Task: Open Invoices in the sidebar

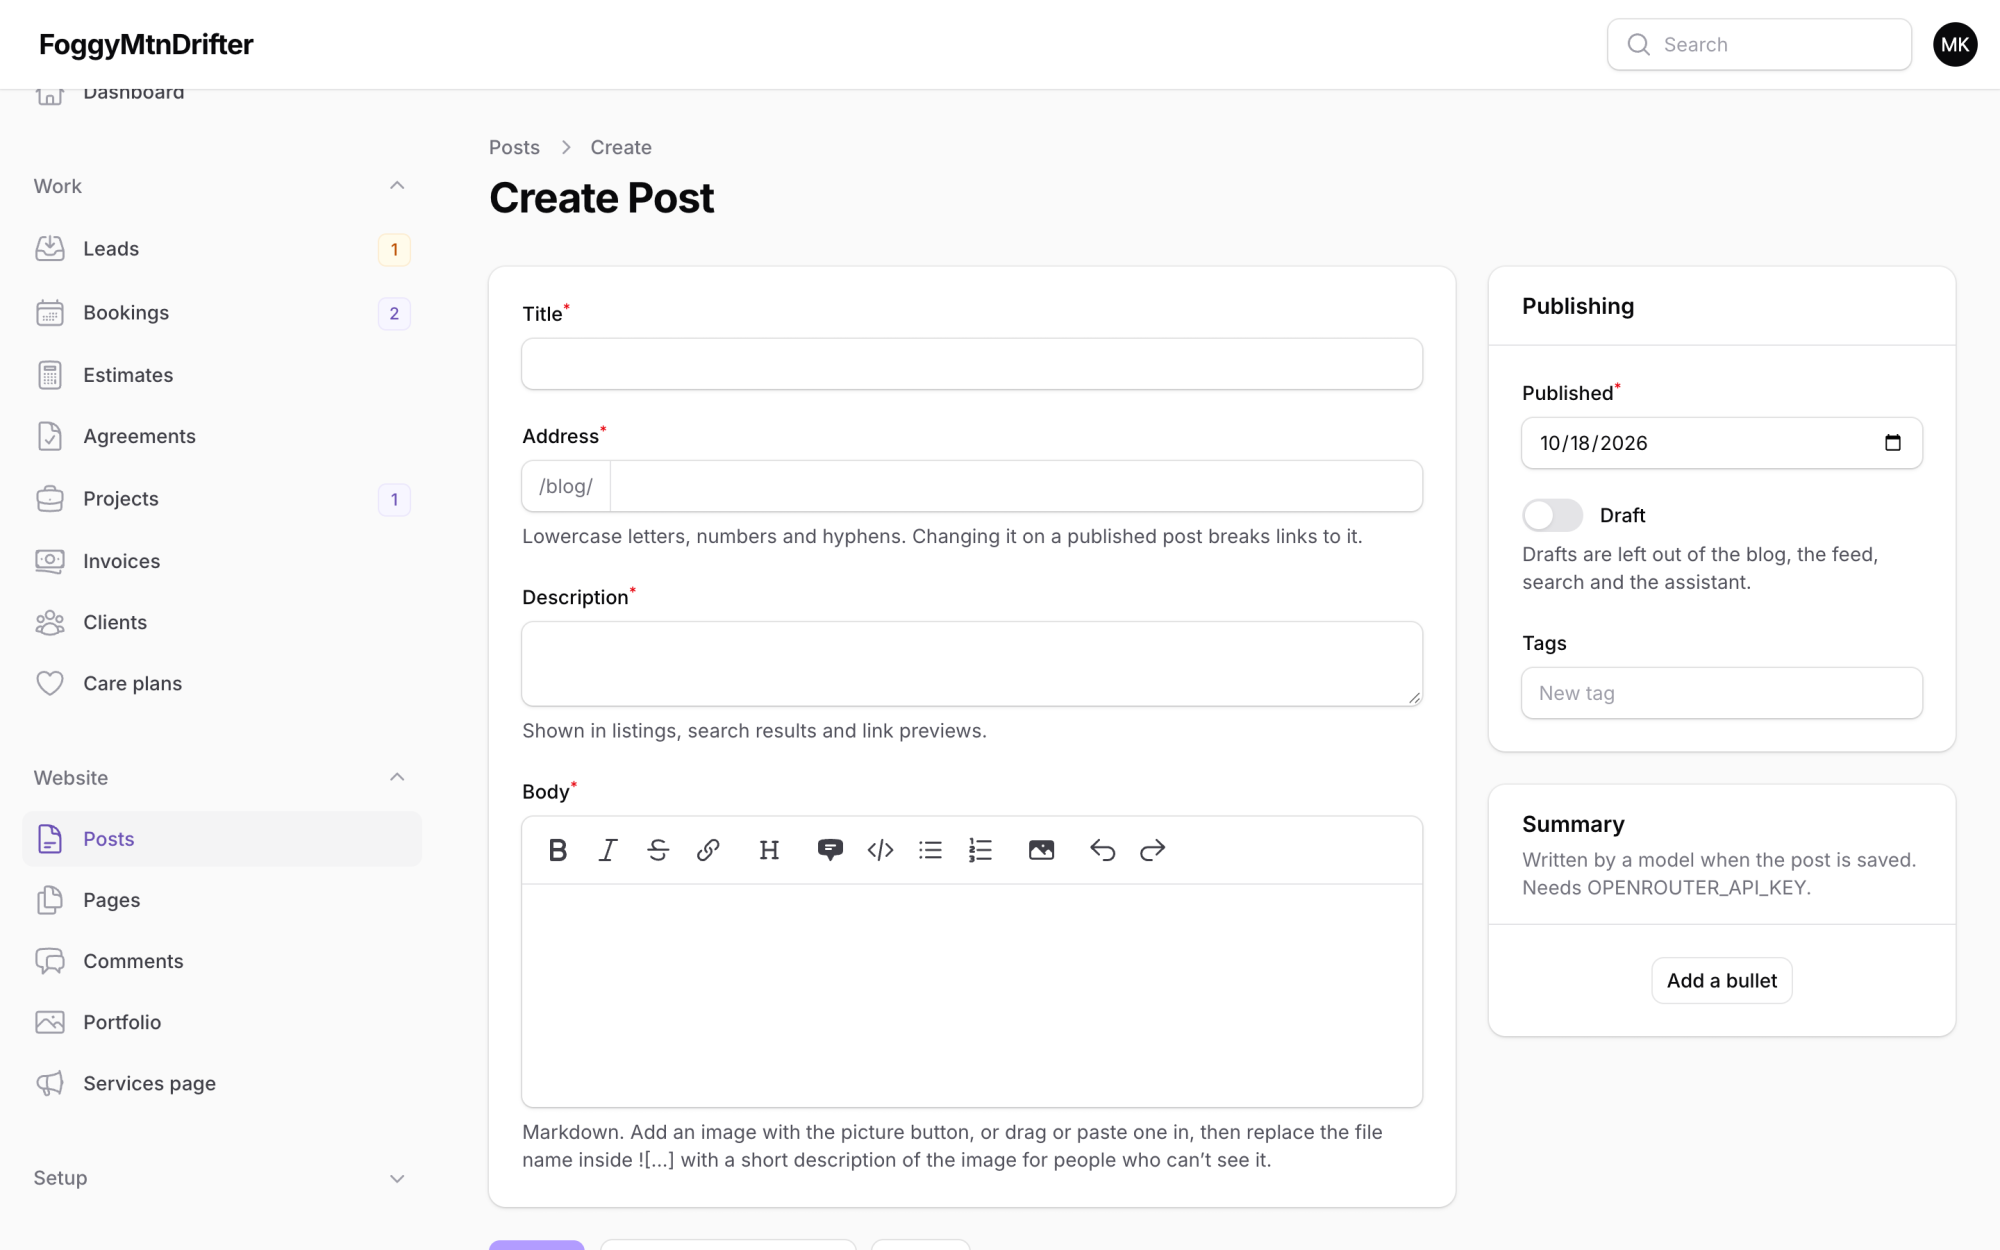Action: pos(222,561)
